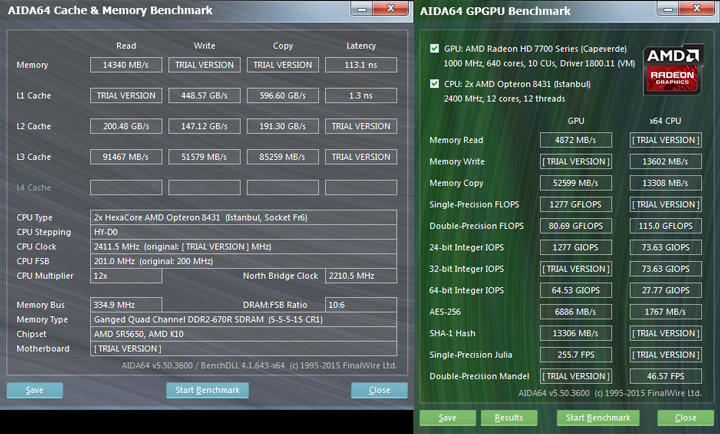The image size is (720, 434).
Task: Click L3 Cache Read value 91467 MB/s
Action: 126,157
